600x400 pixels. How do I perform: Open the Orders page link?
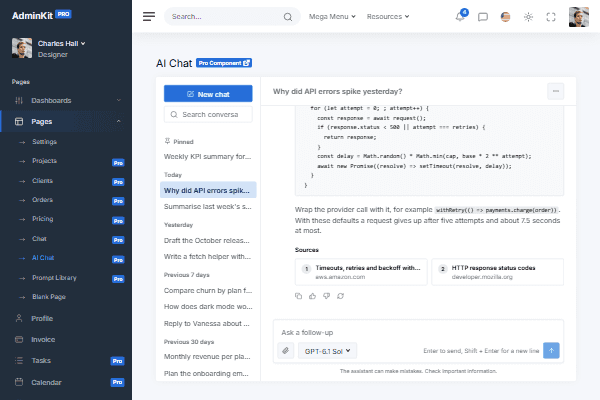tap(42, 200)
